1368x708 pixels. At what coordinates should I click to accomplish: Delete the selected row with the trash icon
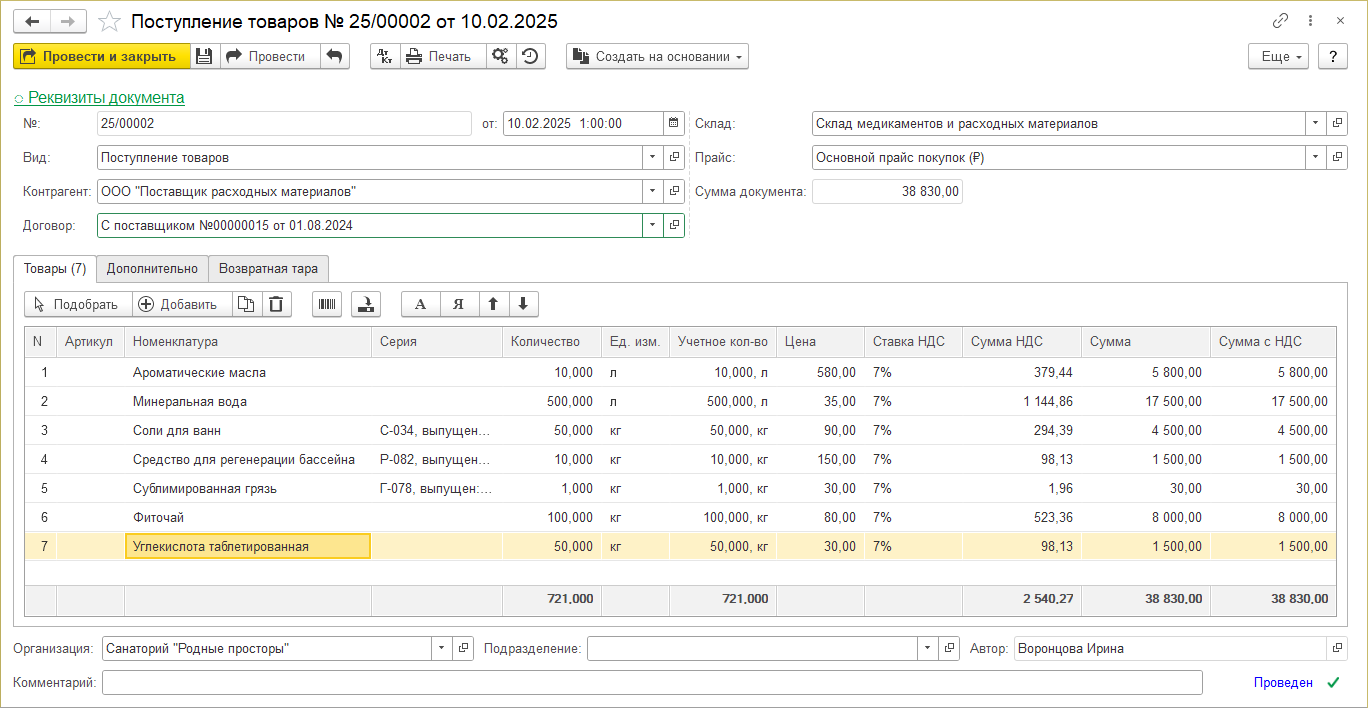coord(277,305)
